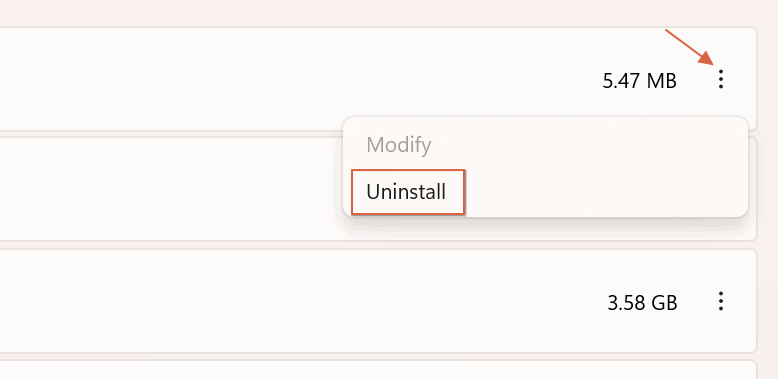Viewport: 778px width, 379px height.
Task: Open the three-dot menu beside 3.58 GB
Action: pyautogui.click(x=721, y=301)
